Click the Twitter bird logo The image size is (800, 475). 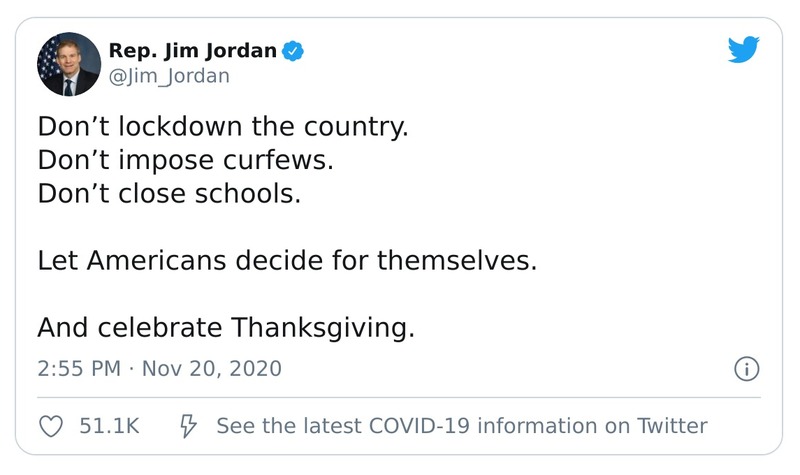[744, 50]
